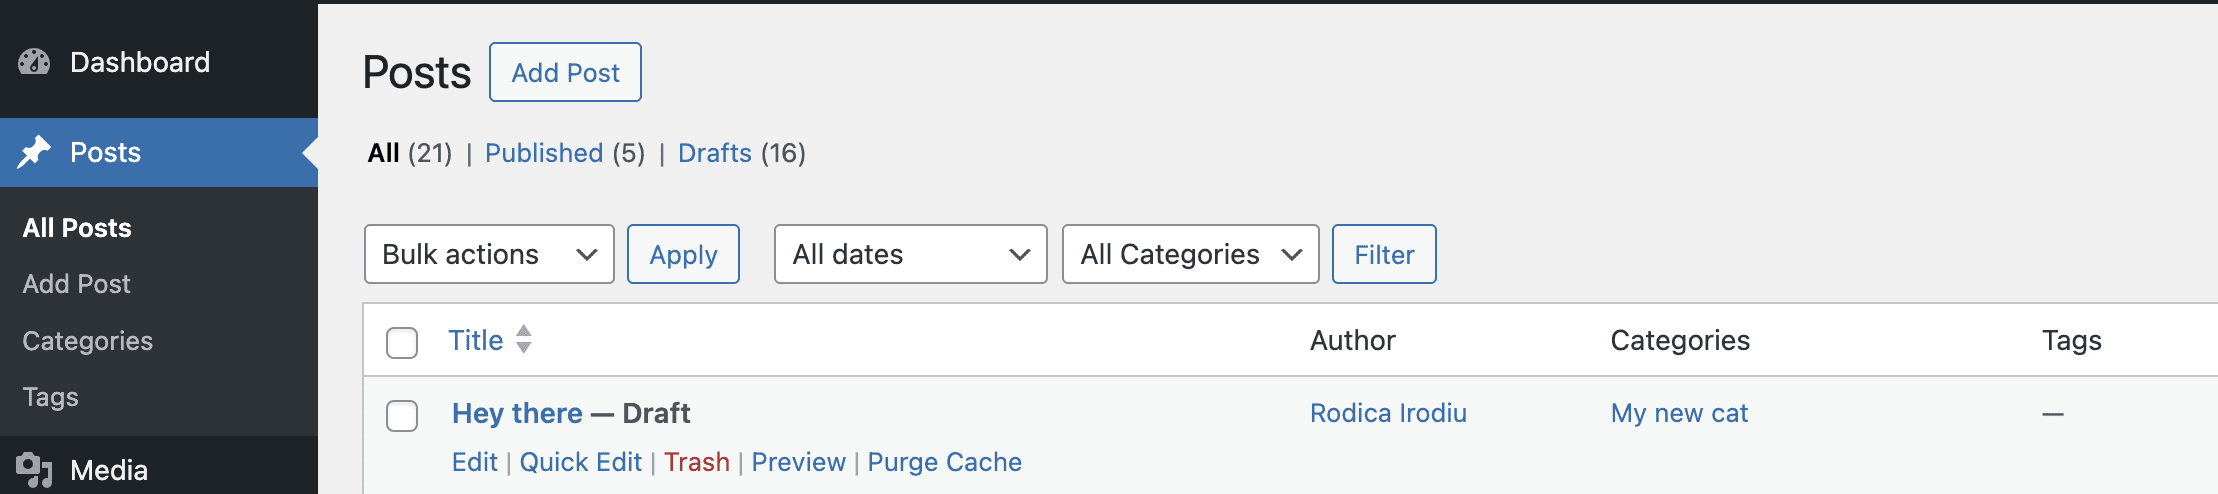Click the Posts pushpin icon
The height and width of the screenshot is (494, 2218).
pyautogui.click(x=34, y=152)
